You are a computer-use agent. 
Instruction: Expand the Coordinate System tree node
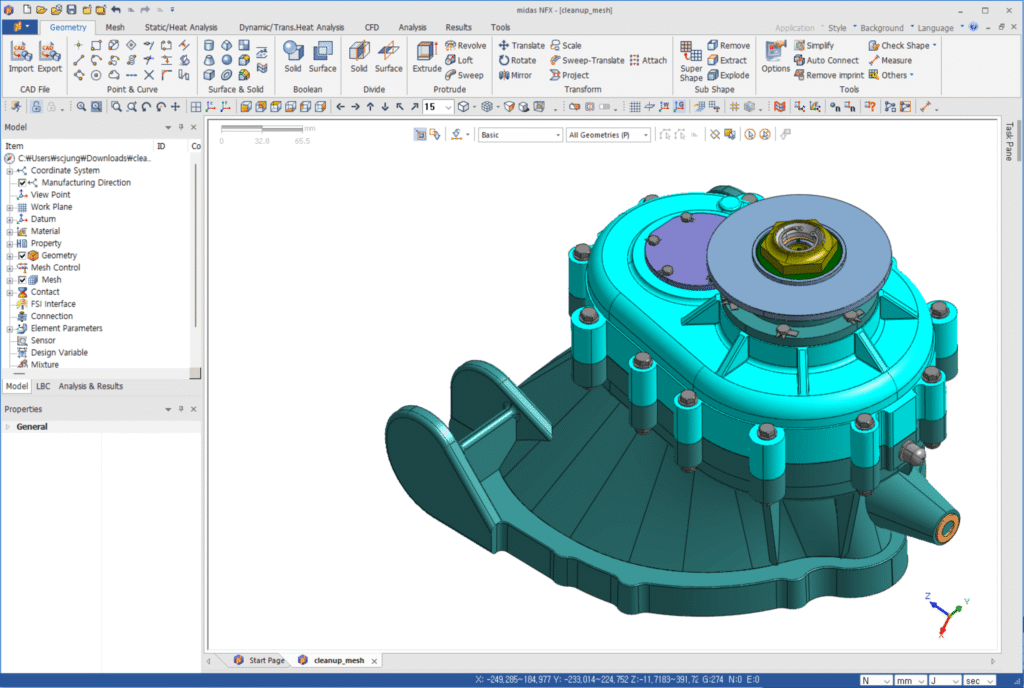point(9,171)
